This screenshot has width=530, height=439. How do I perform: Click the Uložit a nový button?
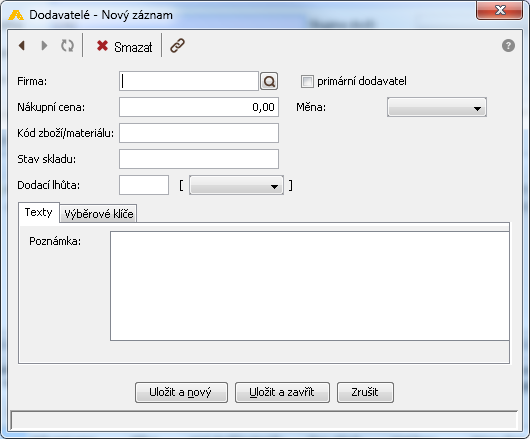pos(181,392)
